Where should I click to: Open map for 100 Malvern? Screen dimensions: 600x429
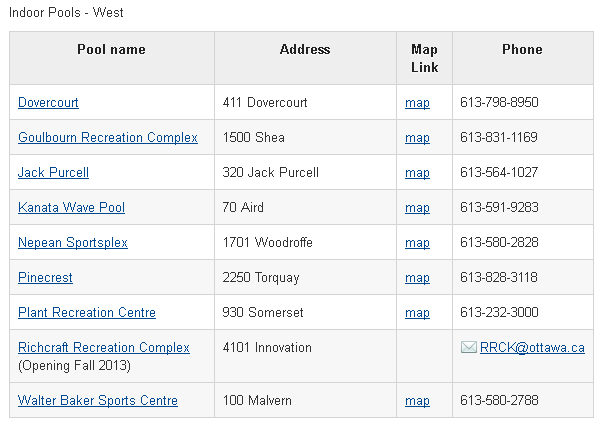pos(417,401)
